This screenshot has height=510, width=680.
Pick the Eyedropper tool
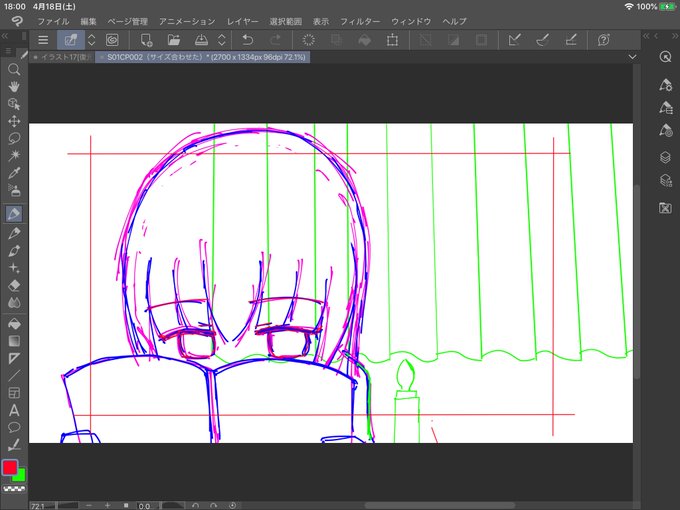tap(14, 173)
